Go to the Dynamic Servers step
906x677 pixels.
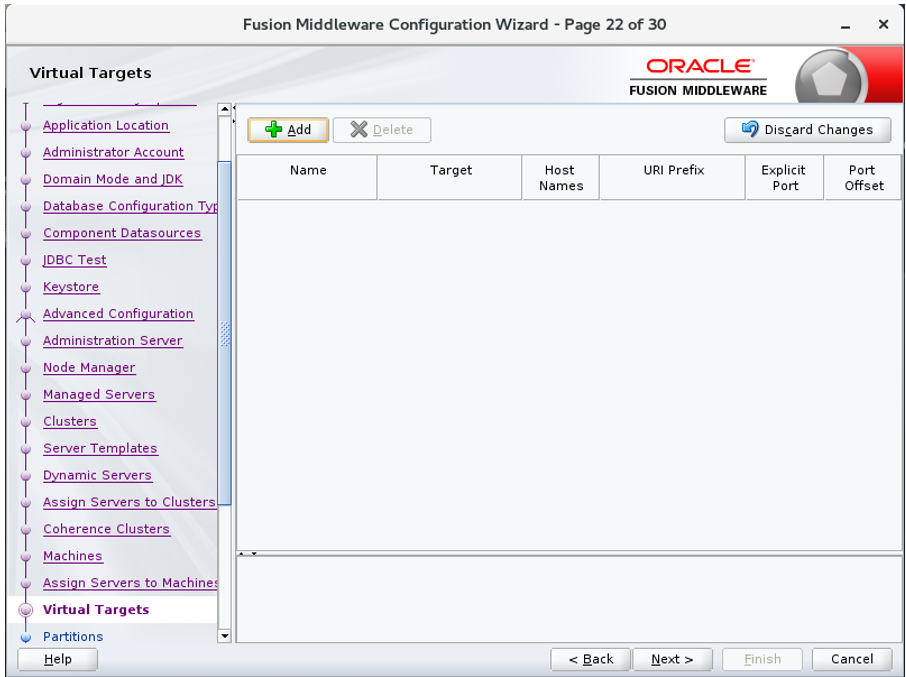click(97, 475)
